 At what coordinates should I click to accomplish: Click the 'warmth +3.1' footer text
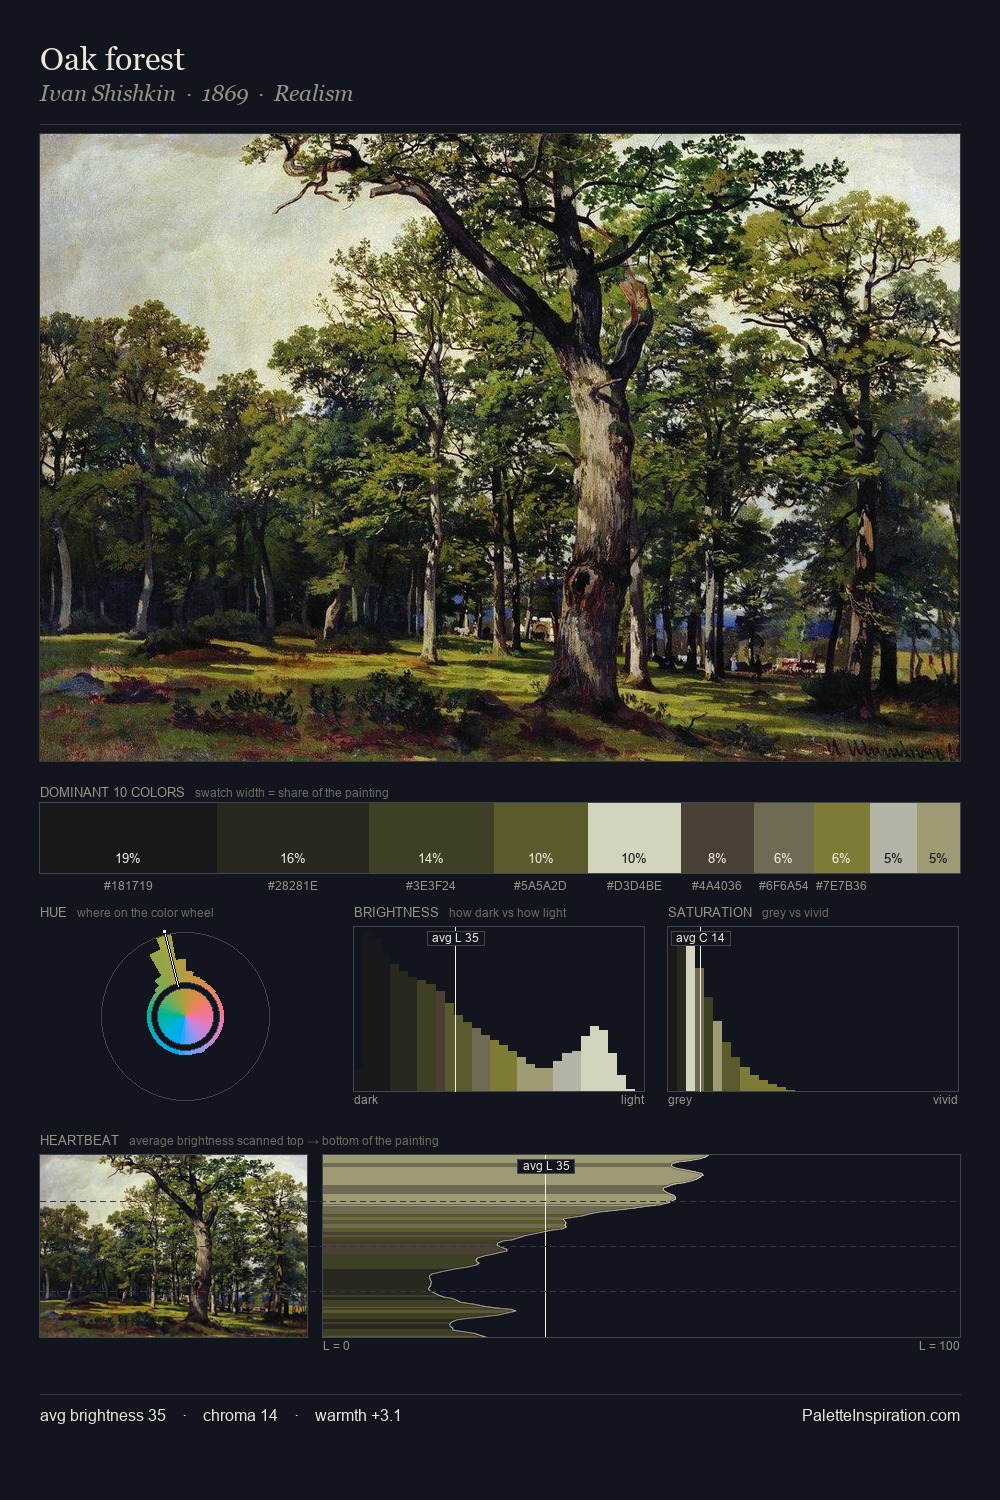coord(358,1415)
